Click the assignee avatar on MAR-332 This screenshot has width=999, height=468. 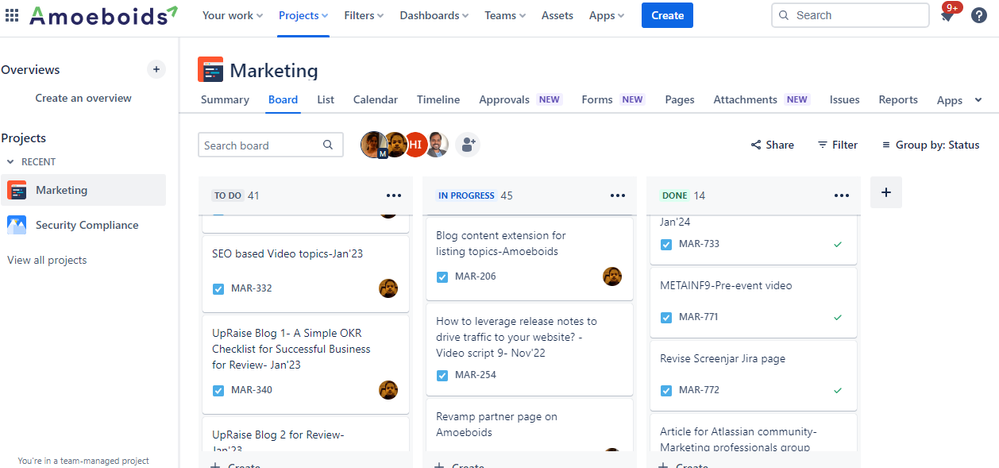(388, 288)
